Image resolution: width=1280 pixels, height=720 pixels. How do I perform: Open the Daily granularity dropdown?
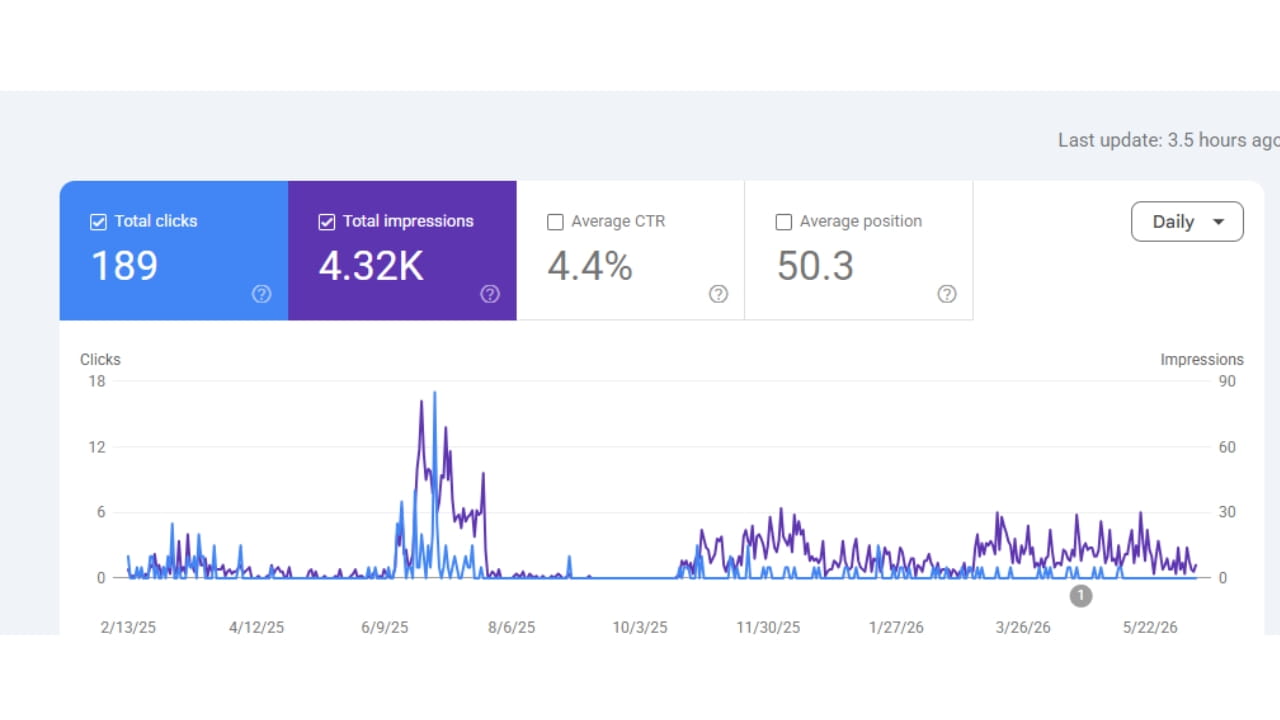click(x=1187, y=222)
